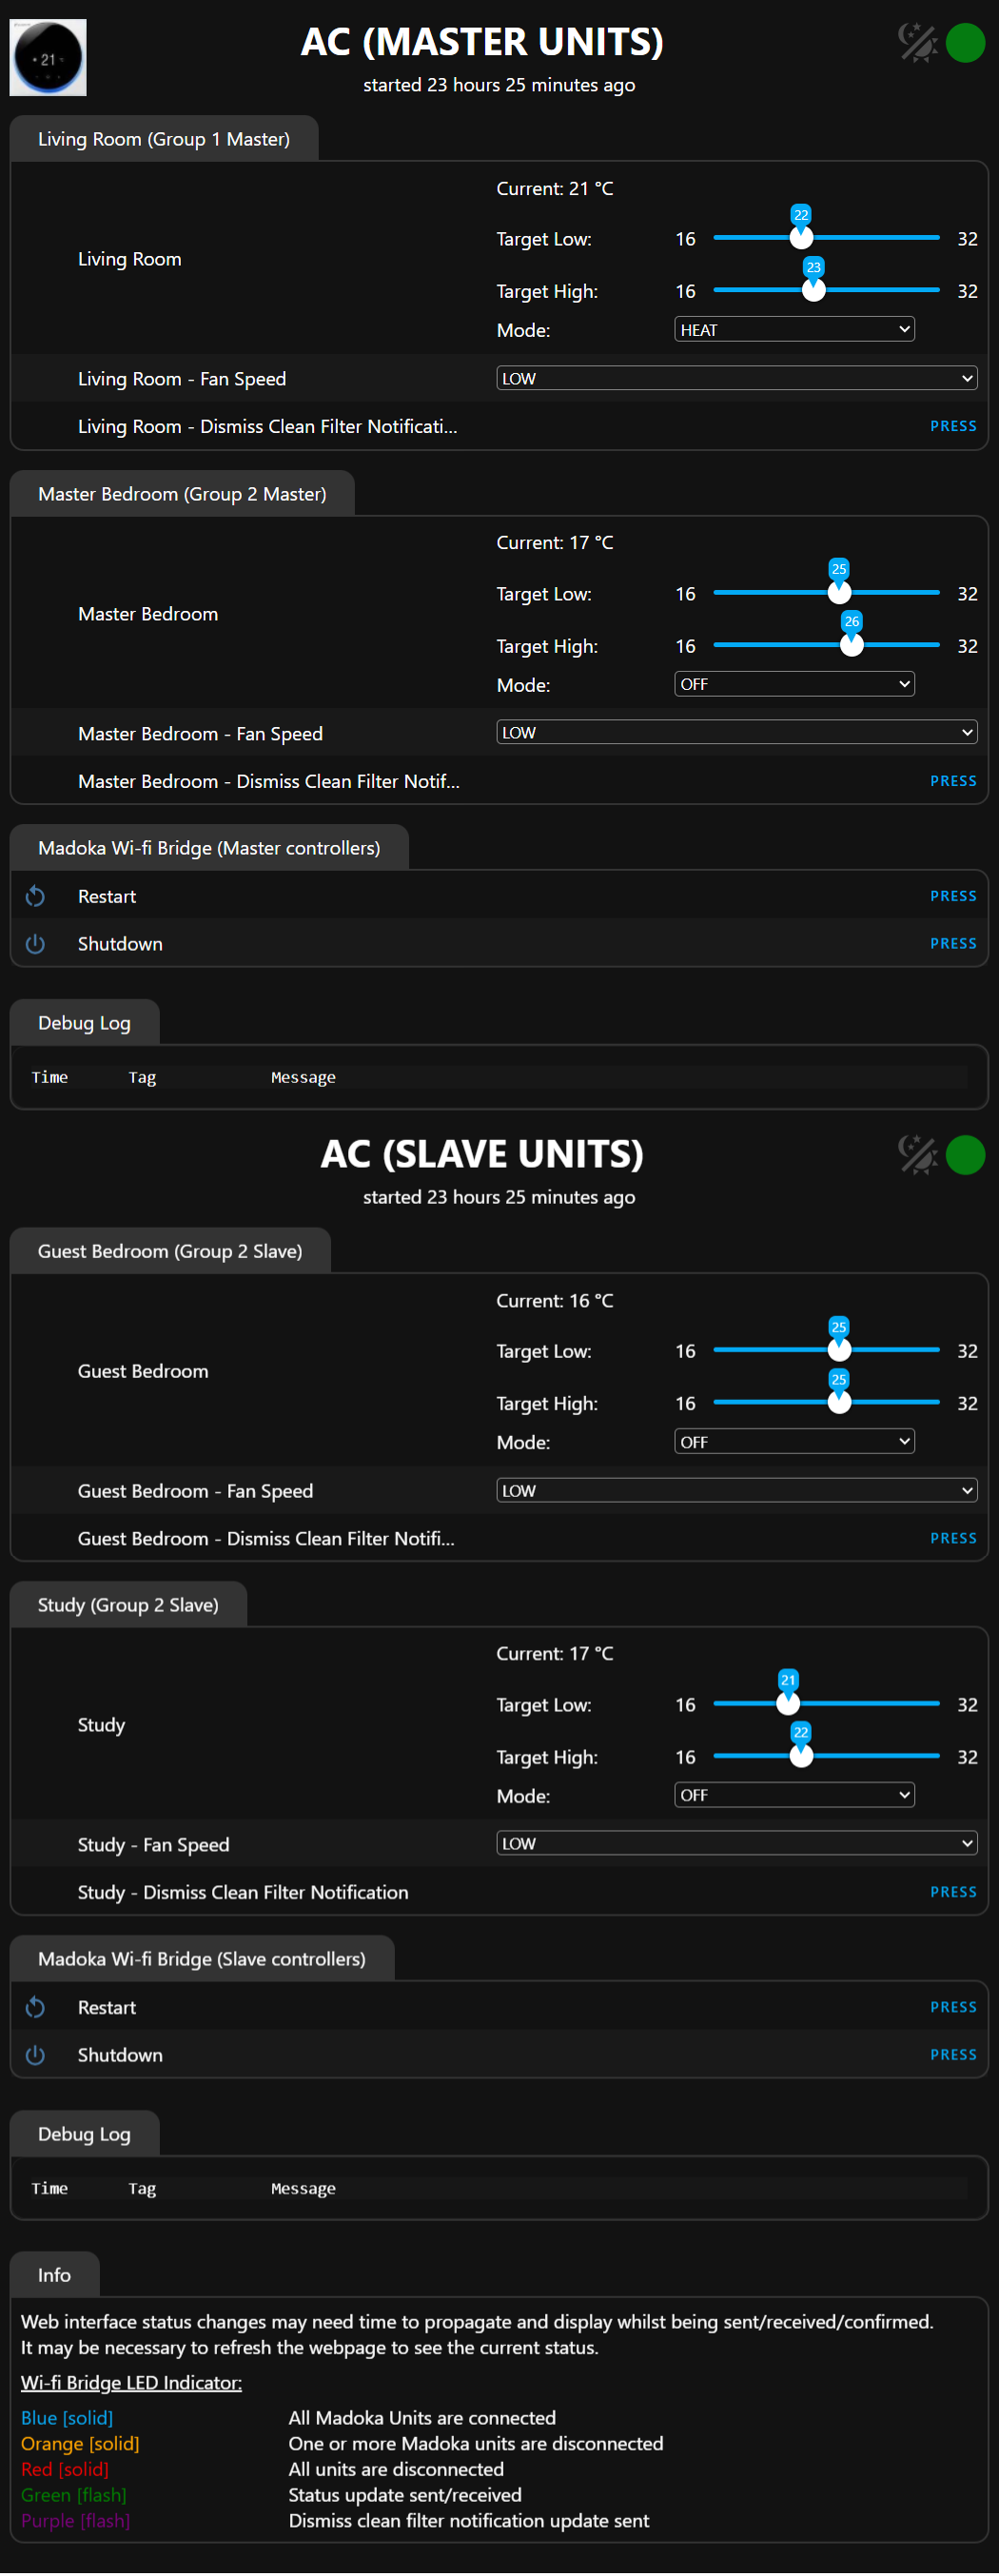Click 'Study - Fan Speed' row label
Viewport: 999px width, 2576px height.
coord(154,1844)
